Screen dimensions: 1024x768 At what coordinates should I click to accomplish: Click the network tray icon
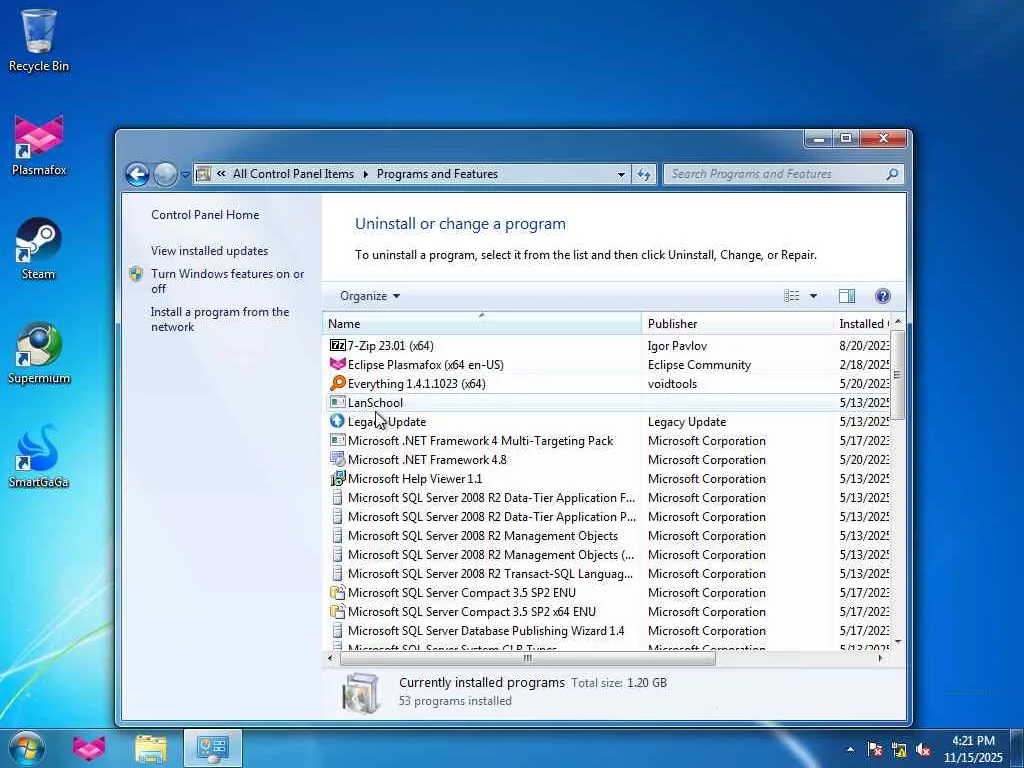(899, 750)
